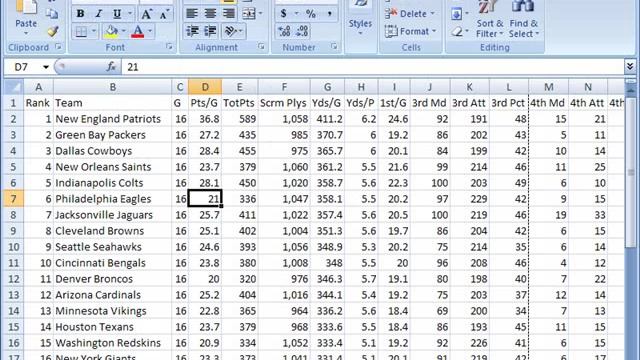The image size is (640, 360).
Task: Toggle Underline formatting
Action: click(x=117, y=14)
